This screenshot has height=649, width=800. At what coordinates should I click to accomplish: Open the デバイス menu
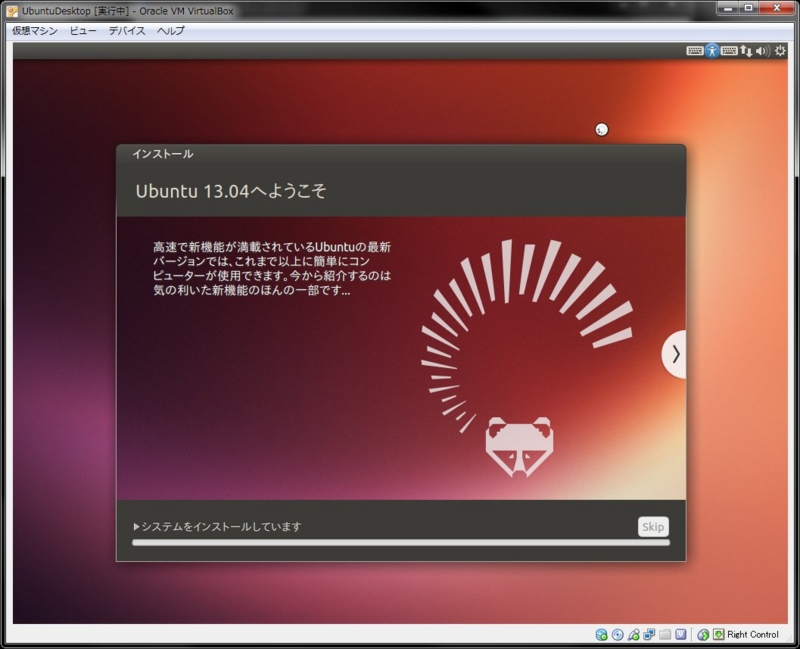(127, 31)
